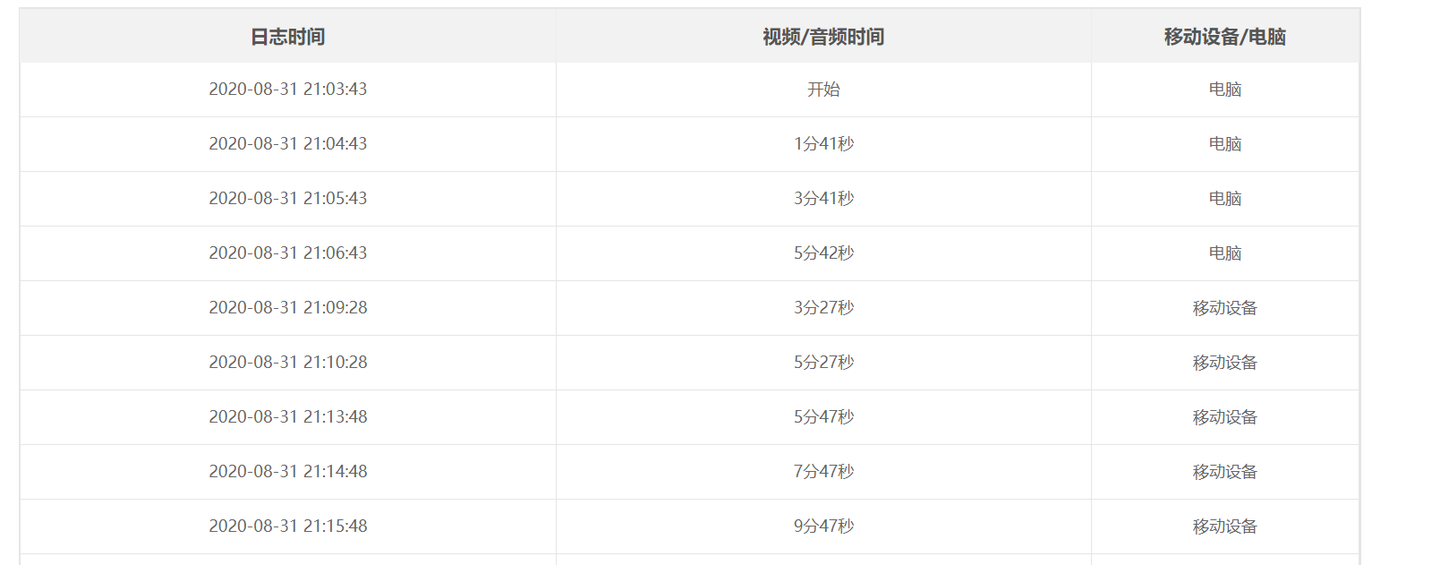This screenshot has width=1440, height=565.
Task: Select the 3分41秒 video time cell
Action: point(823,198)
